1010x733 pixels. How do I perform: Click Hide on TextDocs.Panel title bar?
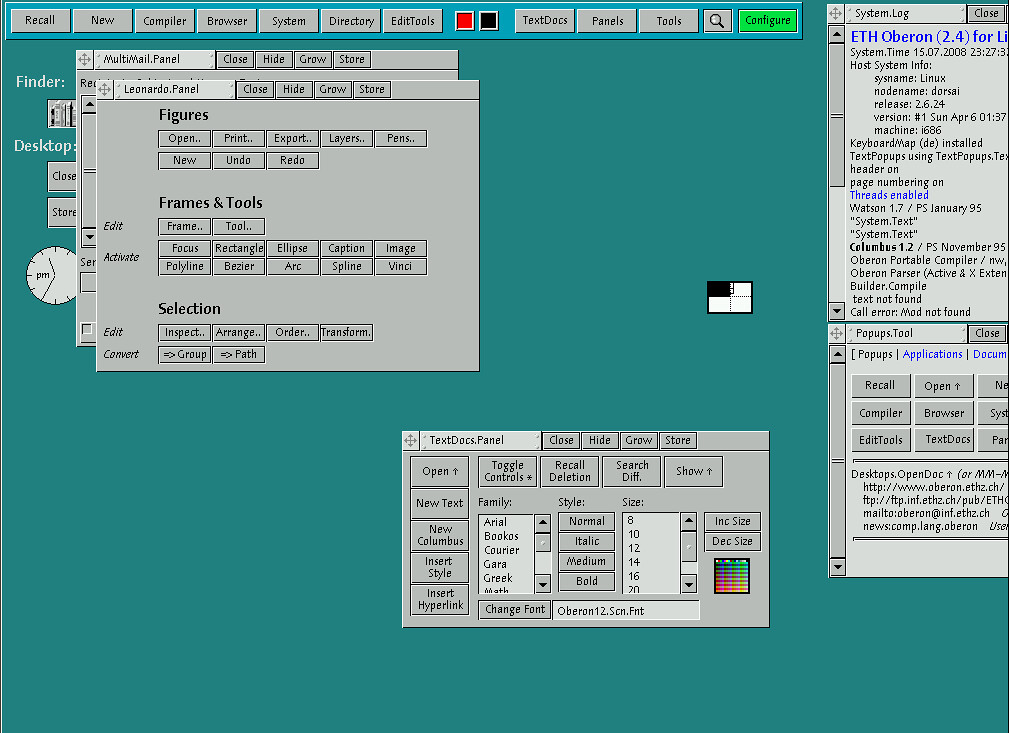[x=600, y=441]
